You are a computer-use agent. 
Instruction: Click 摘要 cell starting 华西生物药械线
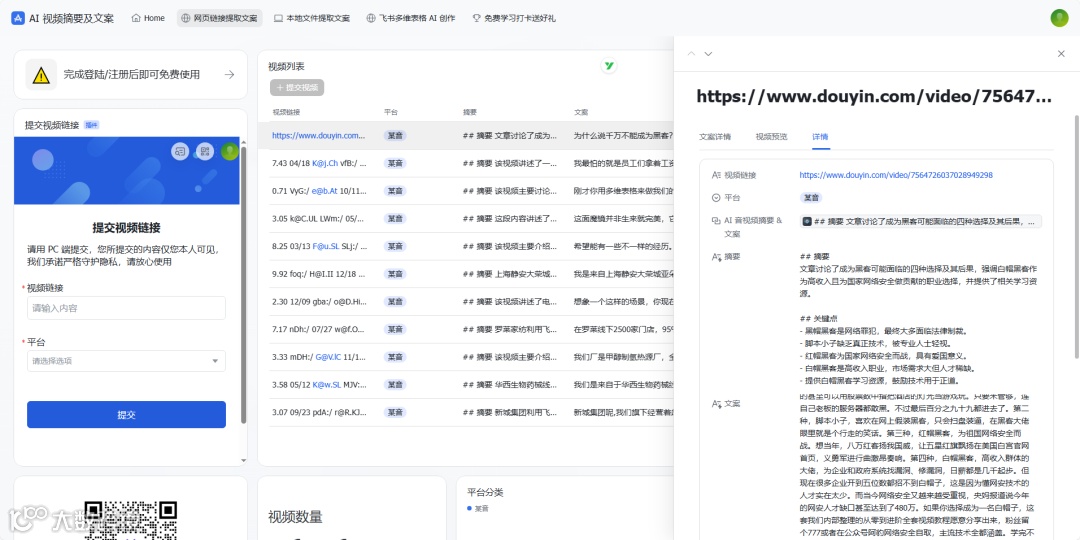pos(510,384)
